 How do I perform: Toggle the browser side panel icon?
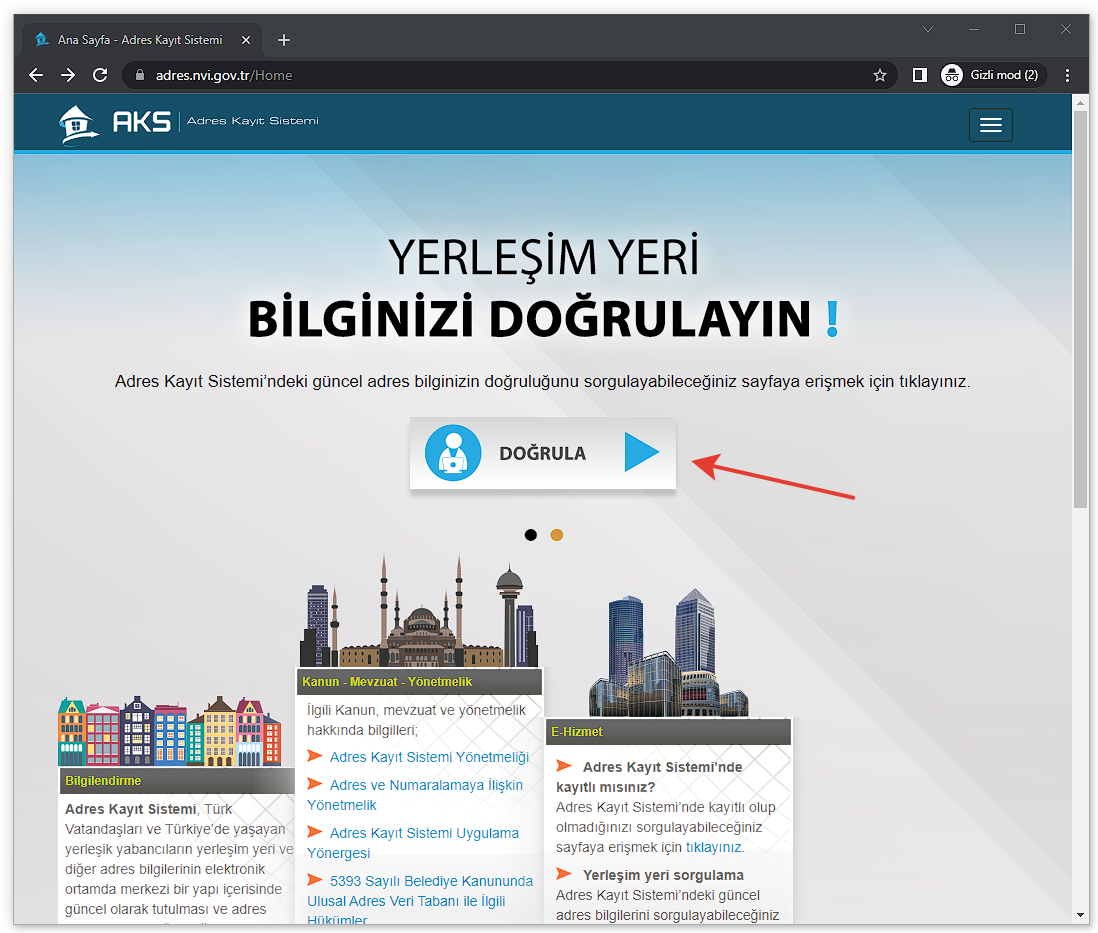(x=920, y=75)
